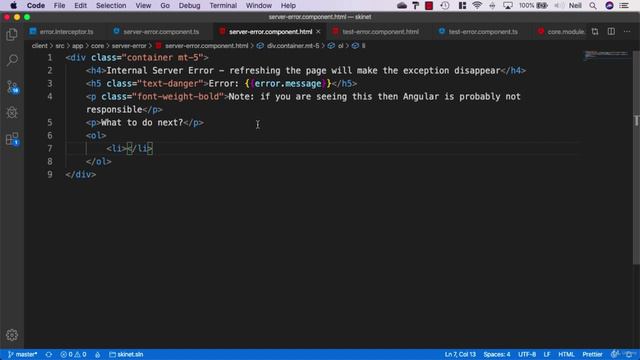Image resolution: width=640 pixels, height=360 pixels.
Task: Open Spotlight search in macOS menu bar
Action: pyautogui.click(x=593, y=5)
